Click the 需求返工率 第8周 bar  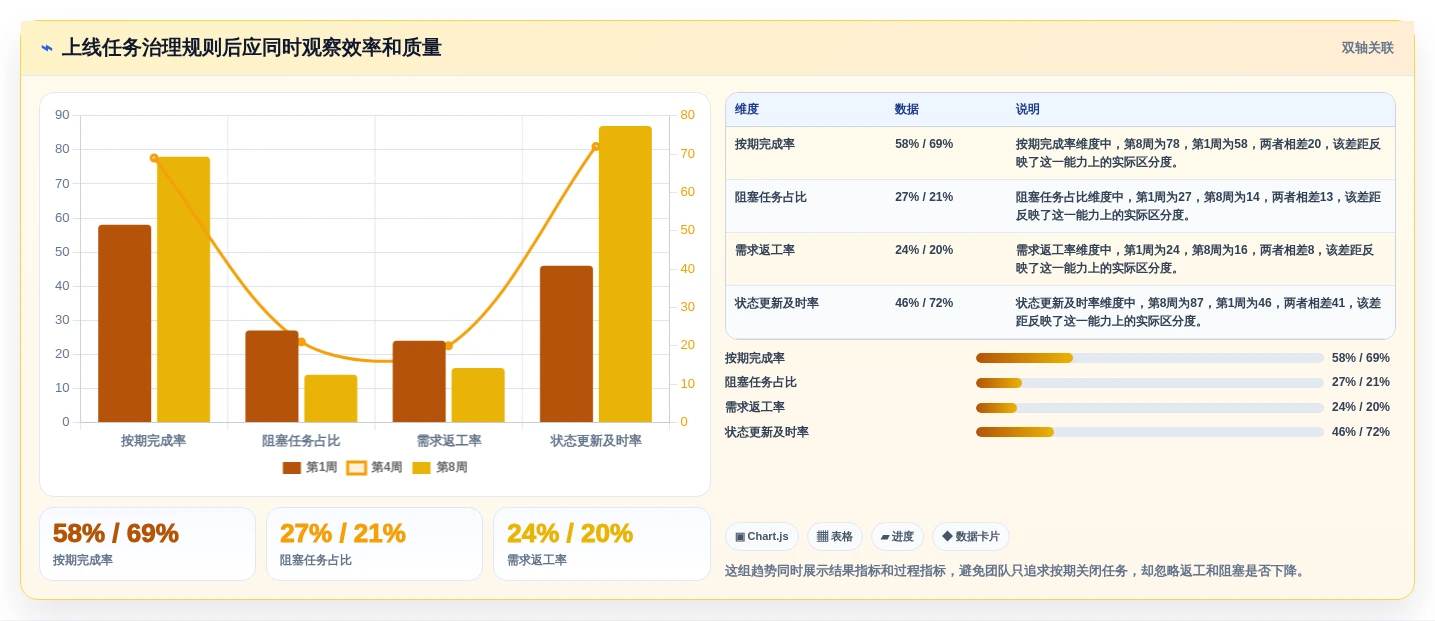[x=478, y=395]
